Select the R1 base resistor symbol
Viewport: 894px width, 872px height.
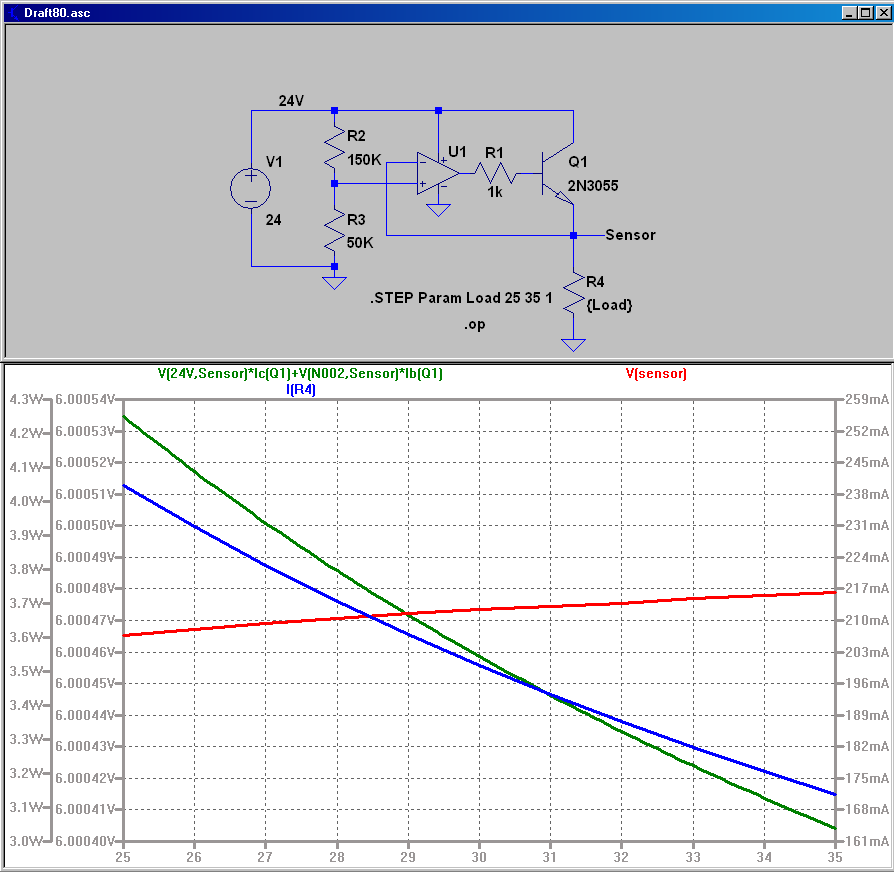point(495,173)
